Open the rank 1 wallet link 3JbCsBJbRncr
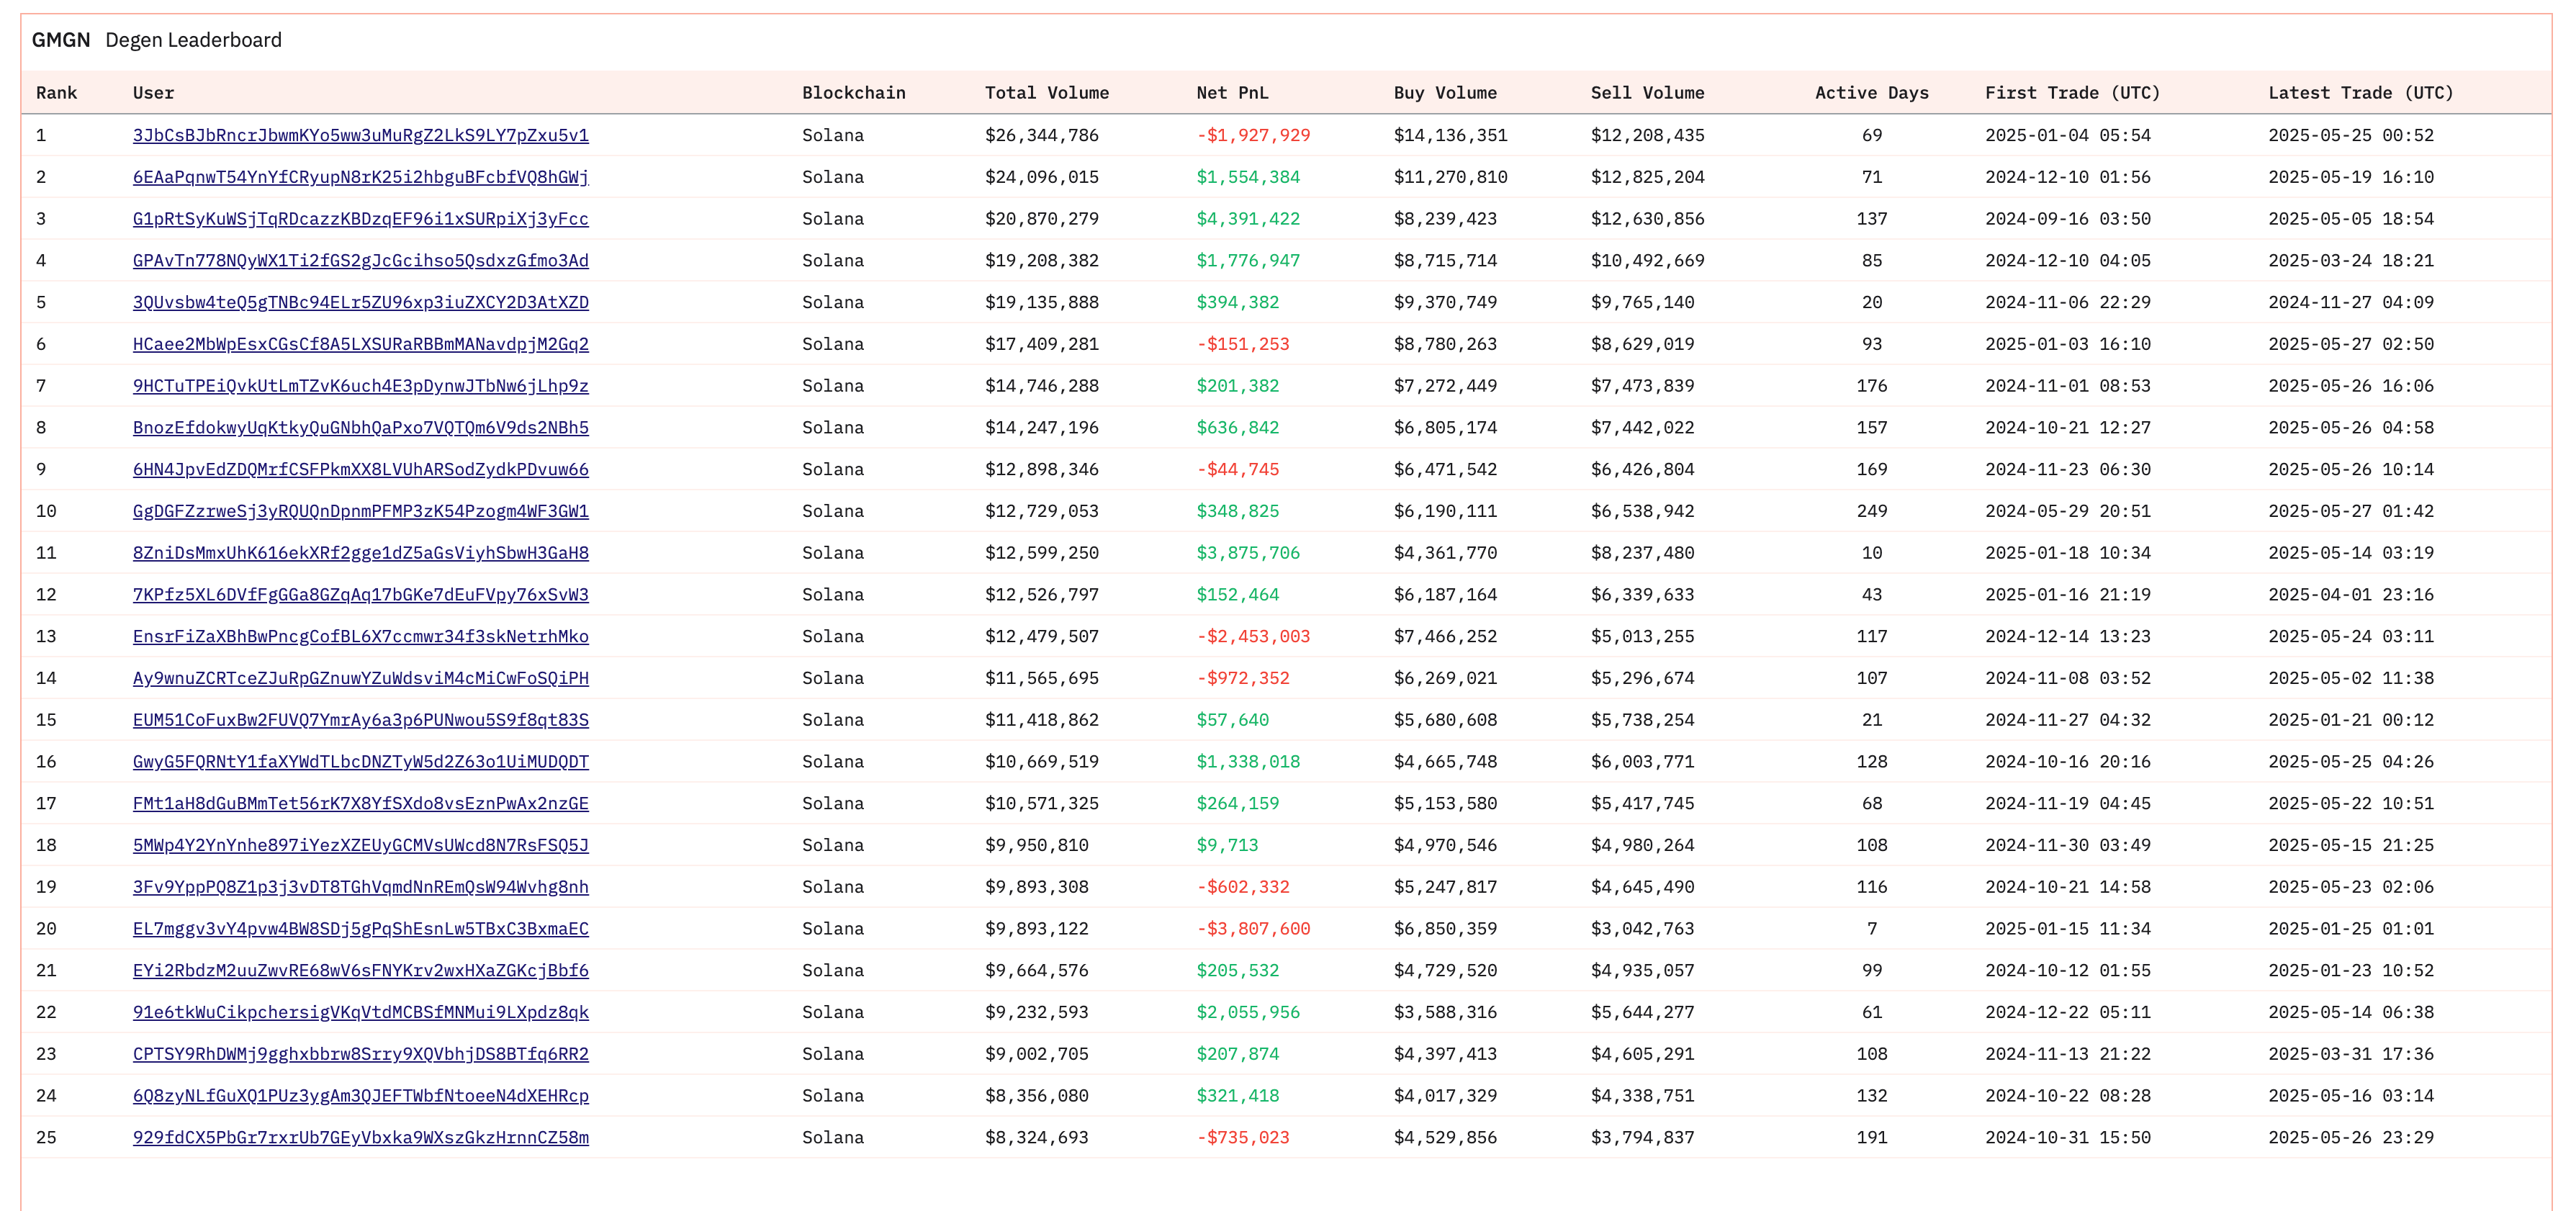This screenshot has width=2576, height=1211. click(x=360, y=135)
